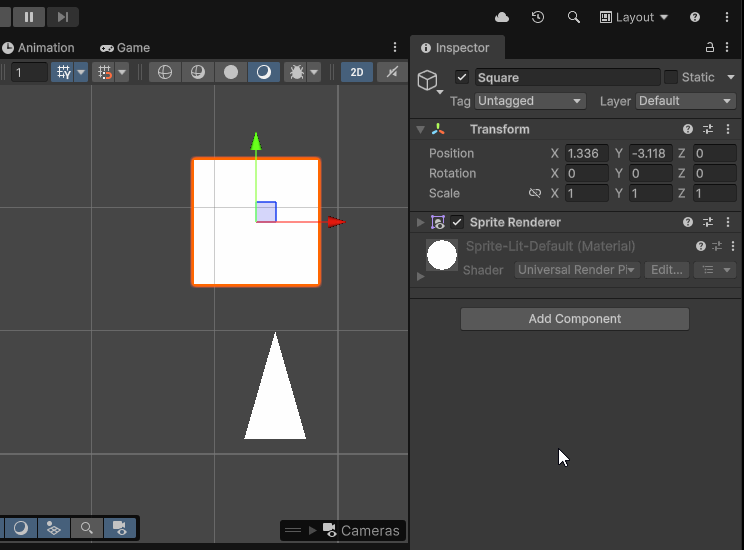Toggle grid visibility in Scene view
The height and width of the screenshot is (550, 744).
(63, 73)
